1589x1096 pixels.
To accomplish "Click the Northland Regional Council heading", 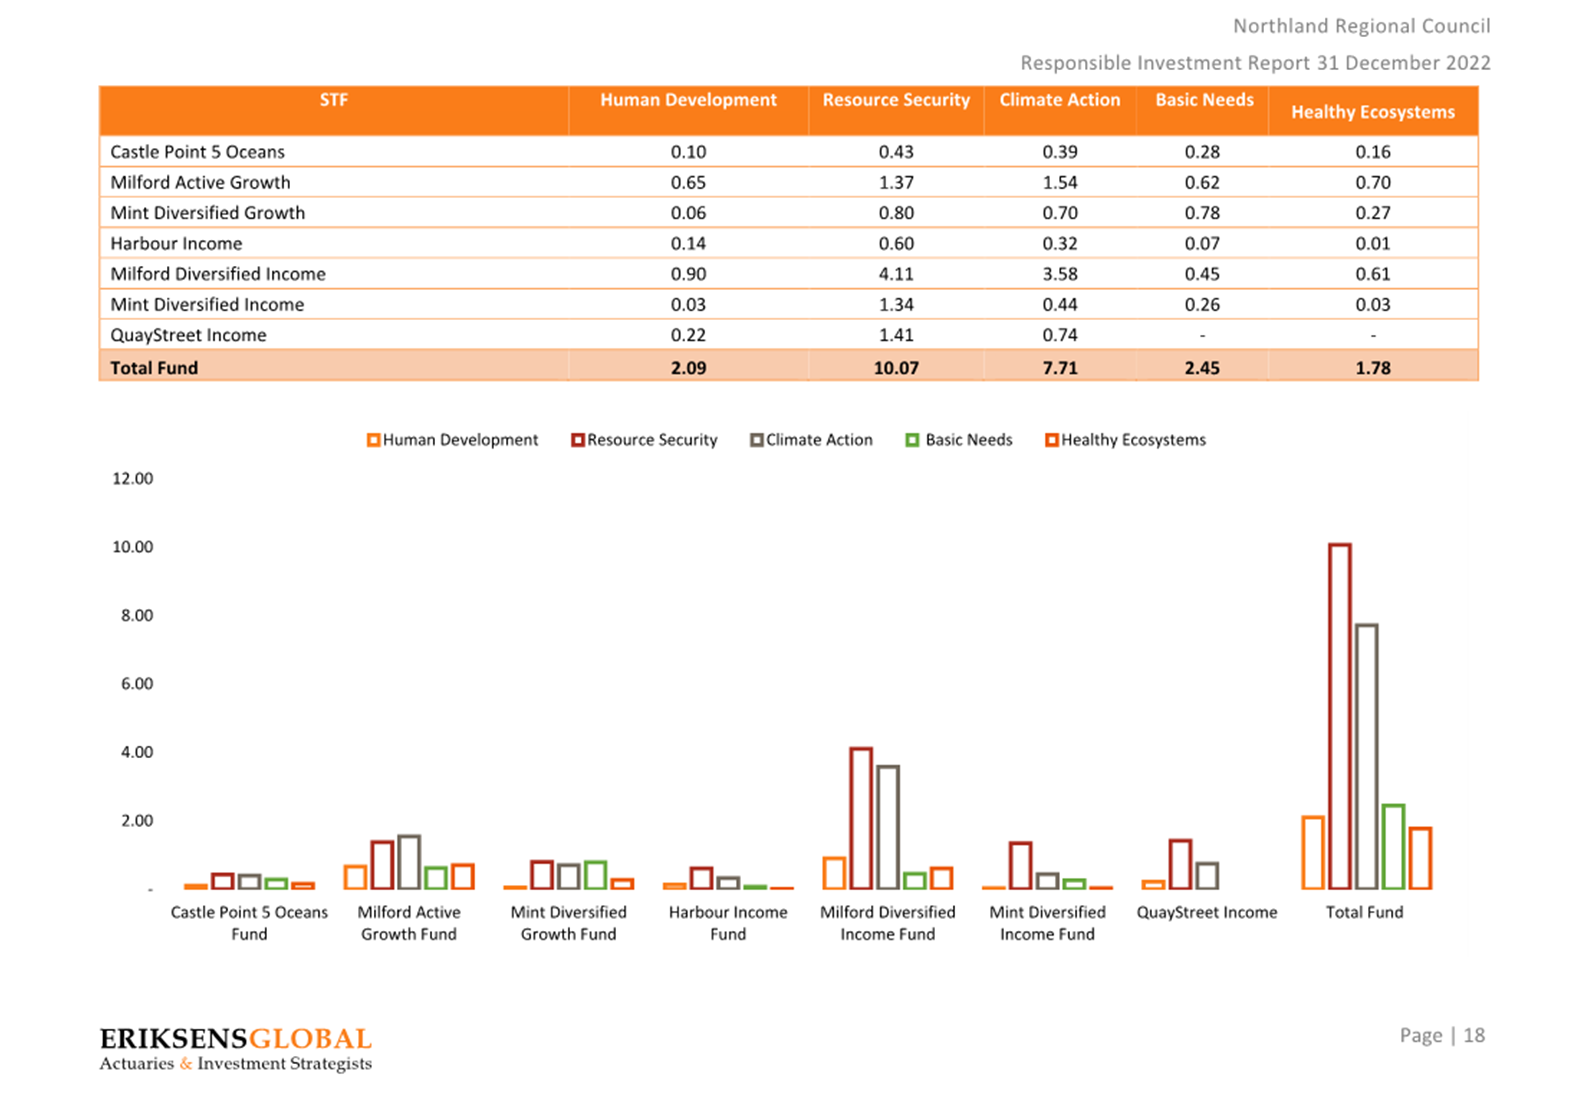I will (x=1361, y=26).
